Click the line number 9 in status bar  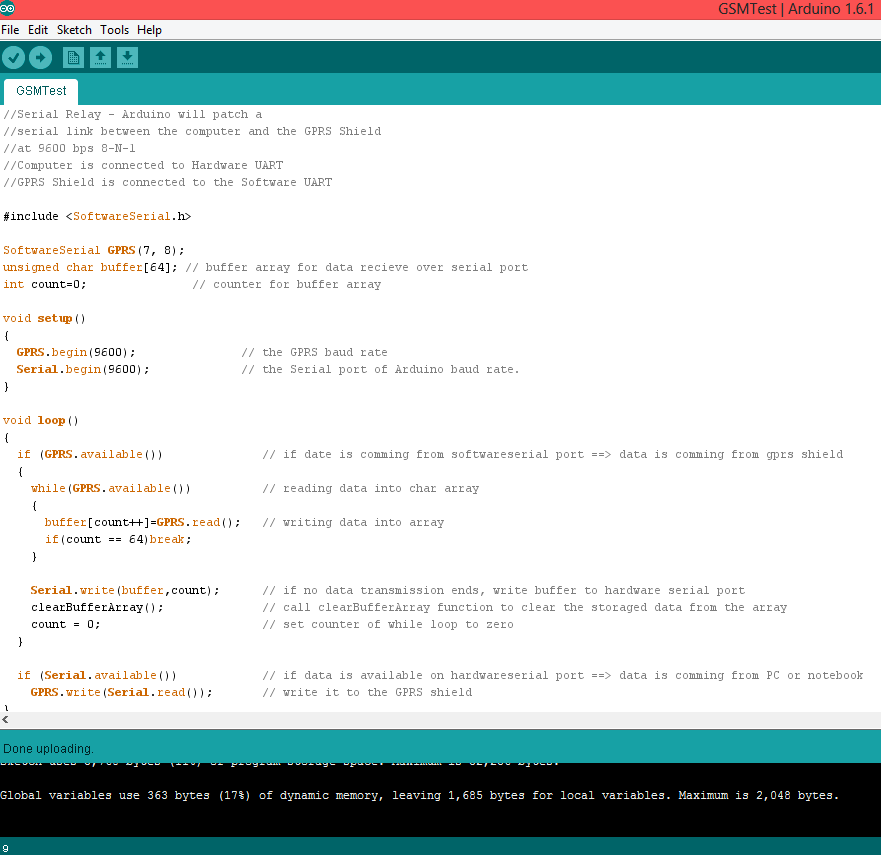coord(5,848)
